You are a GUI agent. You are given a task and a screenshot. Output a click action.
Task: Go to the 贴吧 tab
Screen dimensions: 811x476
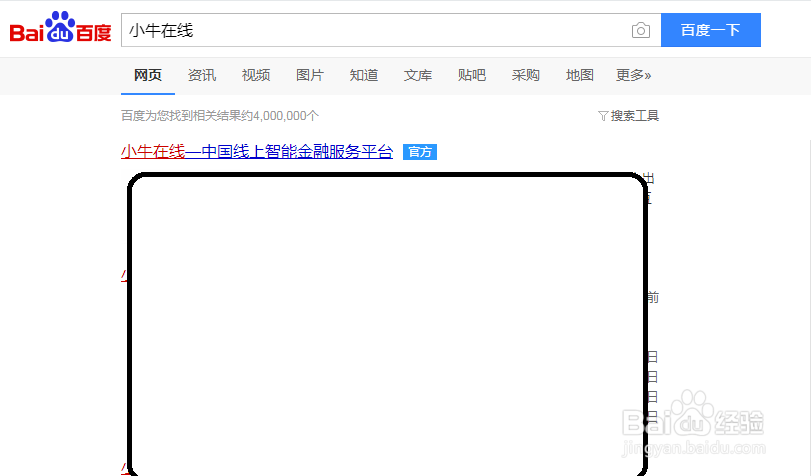pos(472,76)
